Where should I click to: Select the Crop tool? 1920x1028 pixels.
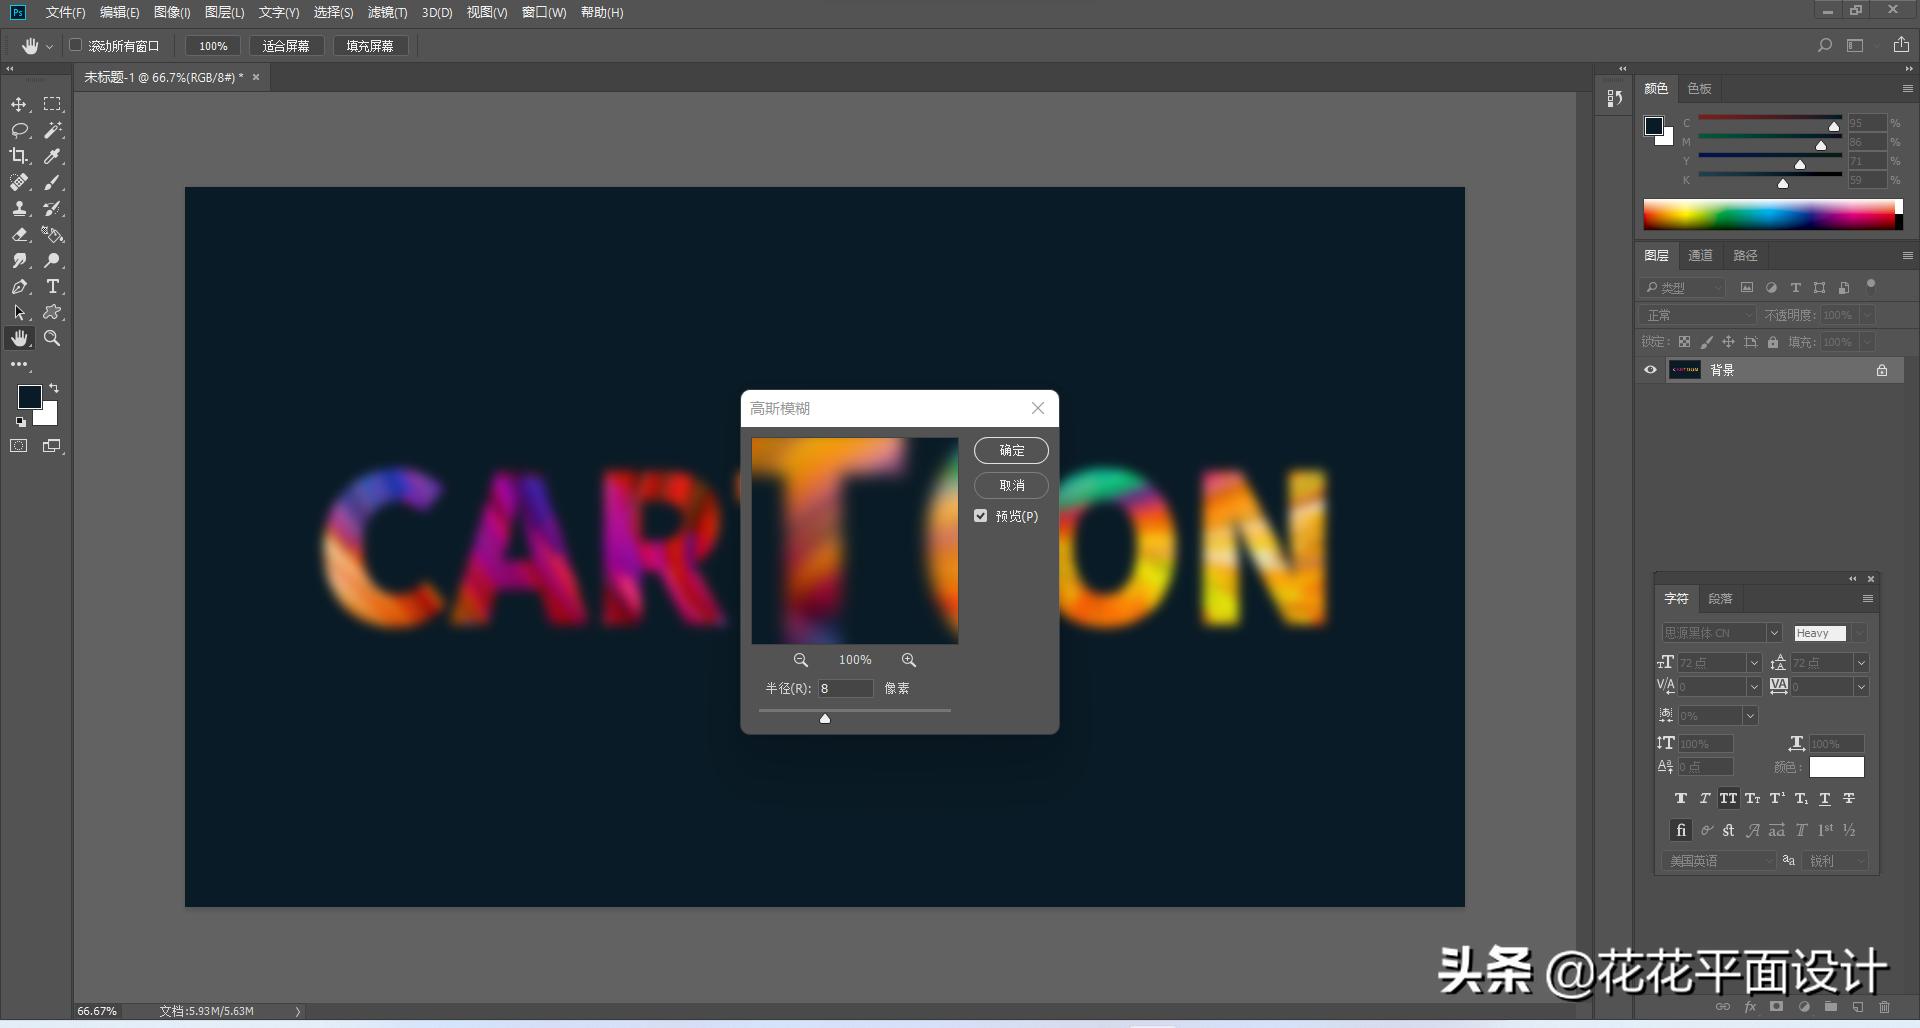click(x=19, y=156)
